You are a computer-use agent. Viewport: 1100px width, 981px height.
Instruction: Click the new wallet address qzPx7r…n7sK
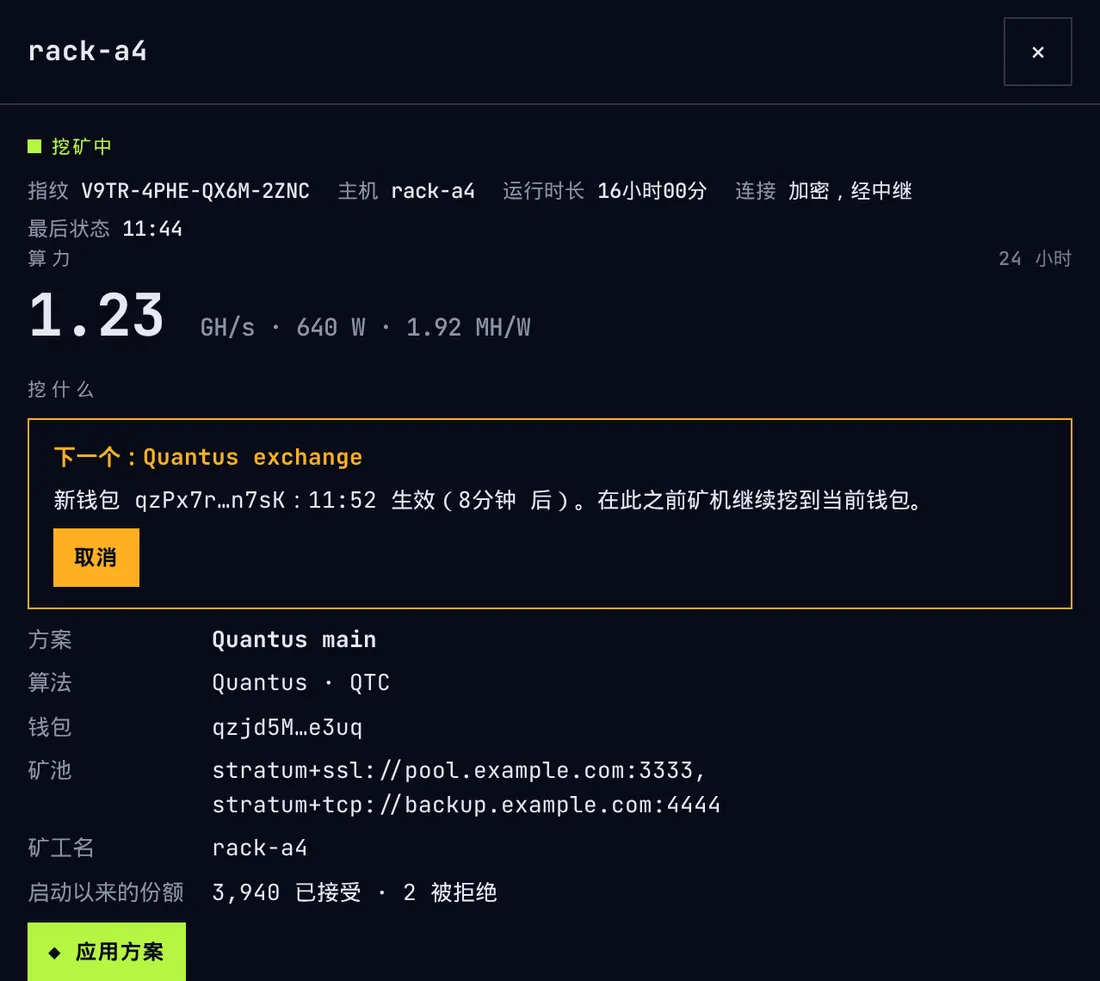[x=210, y=500]
